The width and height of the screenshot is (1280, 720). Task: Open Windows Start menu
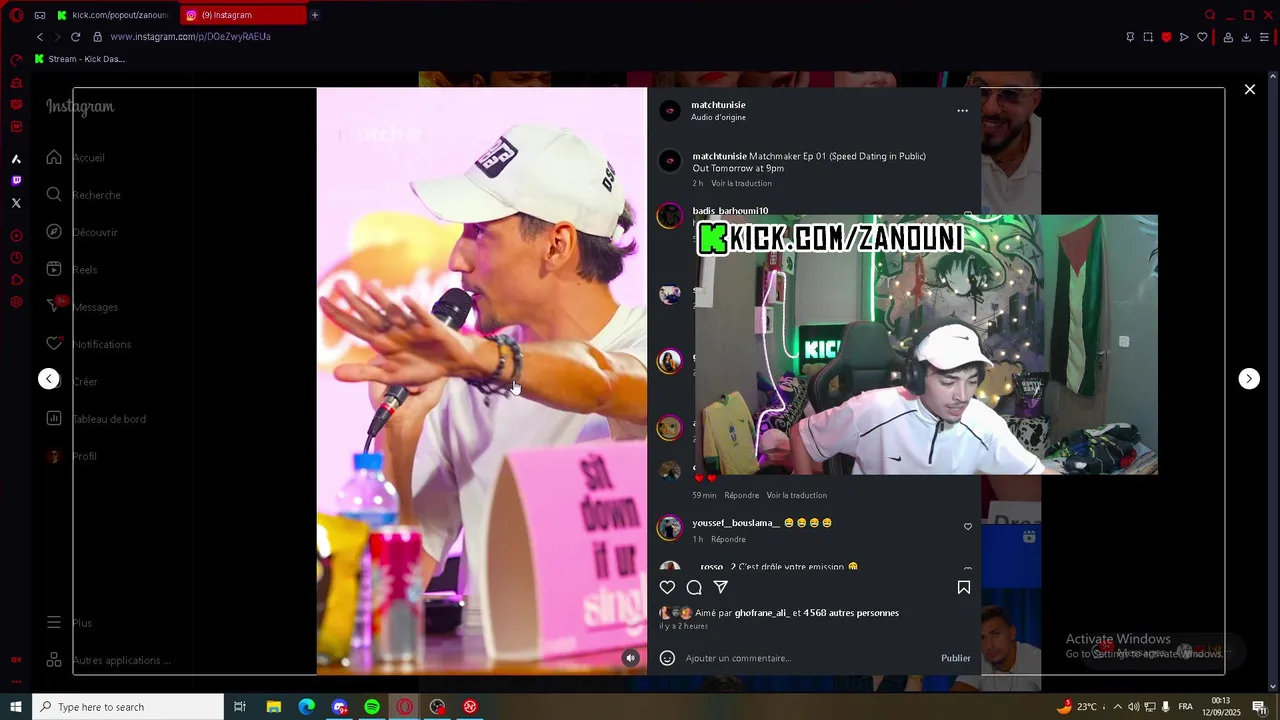16,707
